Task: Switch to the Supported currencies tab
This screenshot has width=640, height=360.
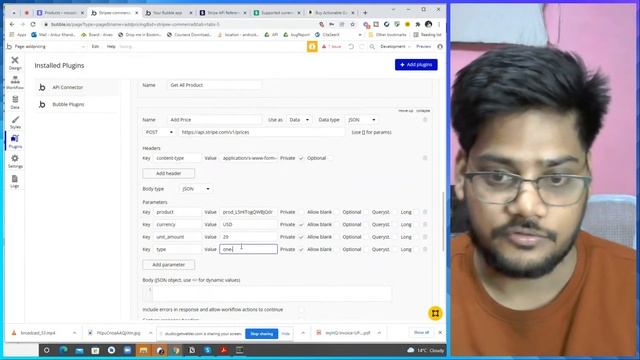Action: click(277, 13)
